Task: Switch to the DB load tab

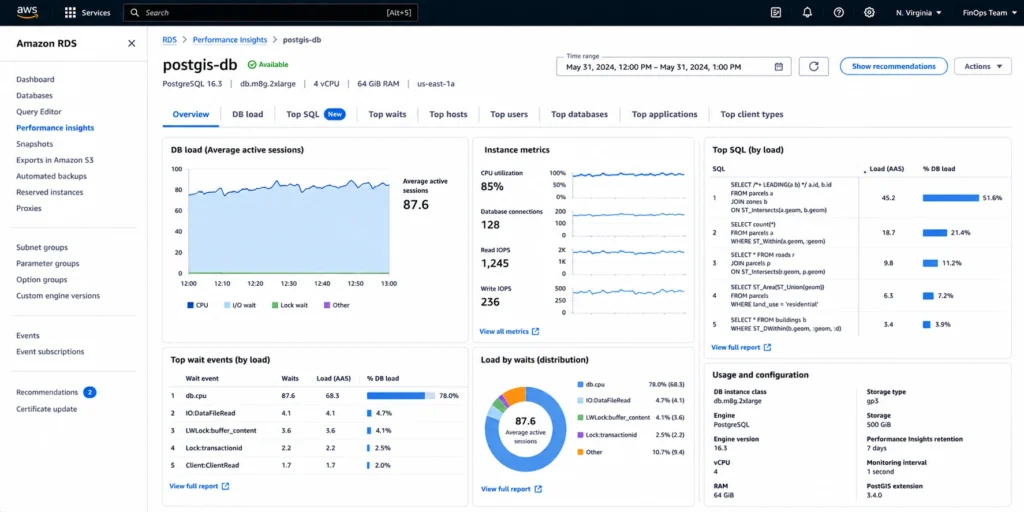Action: [x=248, y=114]
